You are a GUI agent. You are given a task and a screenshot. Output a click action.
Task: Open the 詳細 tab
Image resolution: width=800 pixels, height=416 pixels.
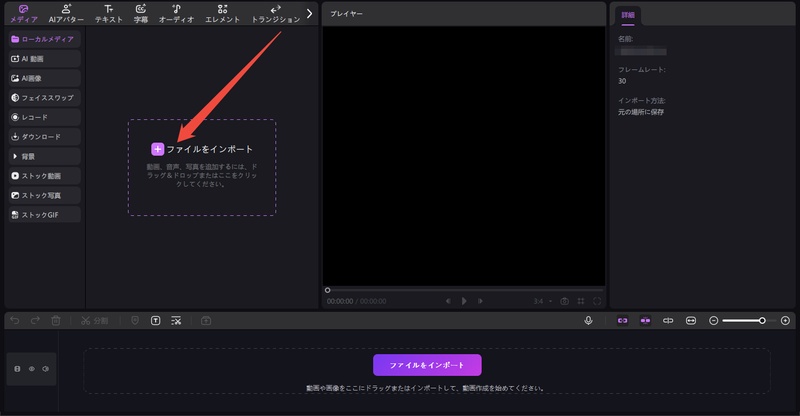(628, 15)
